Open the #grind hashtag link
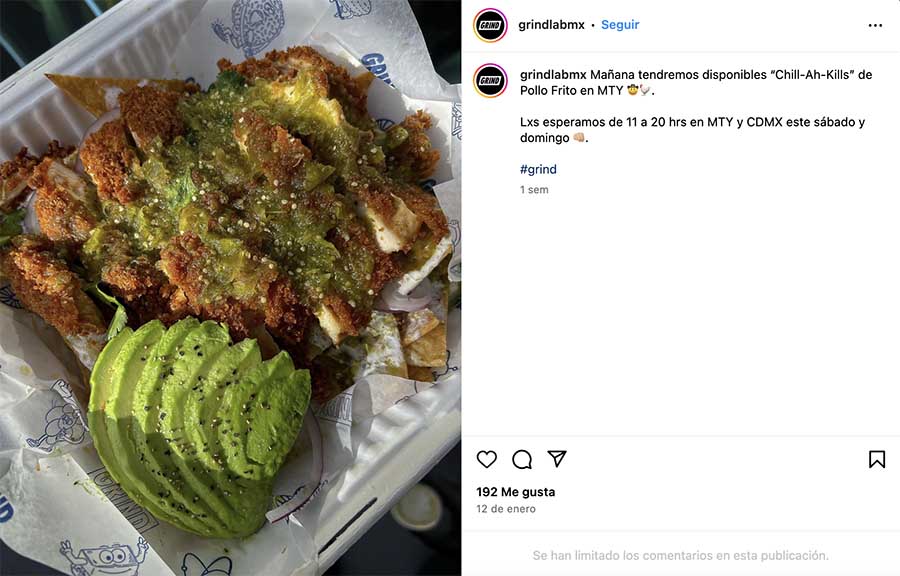 pos(538,169)
